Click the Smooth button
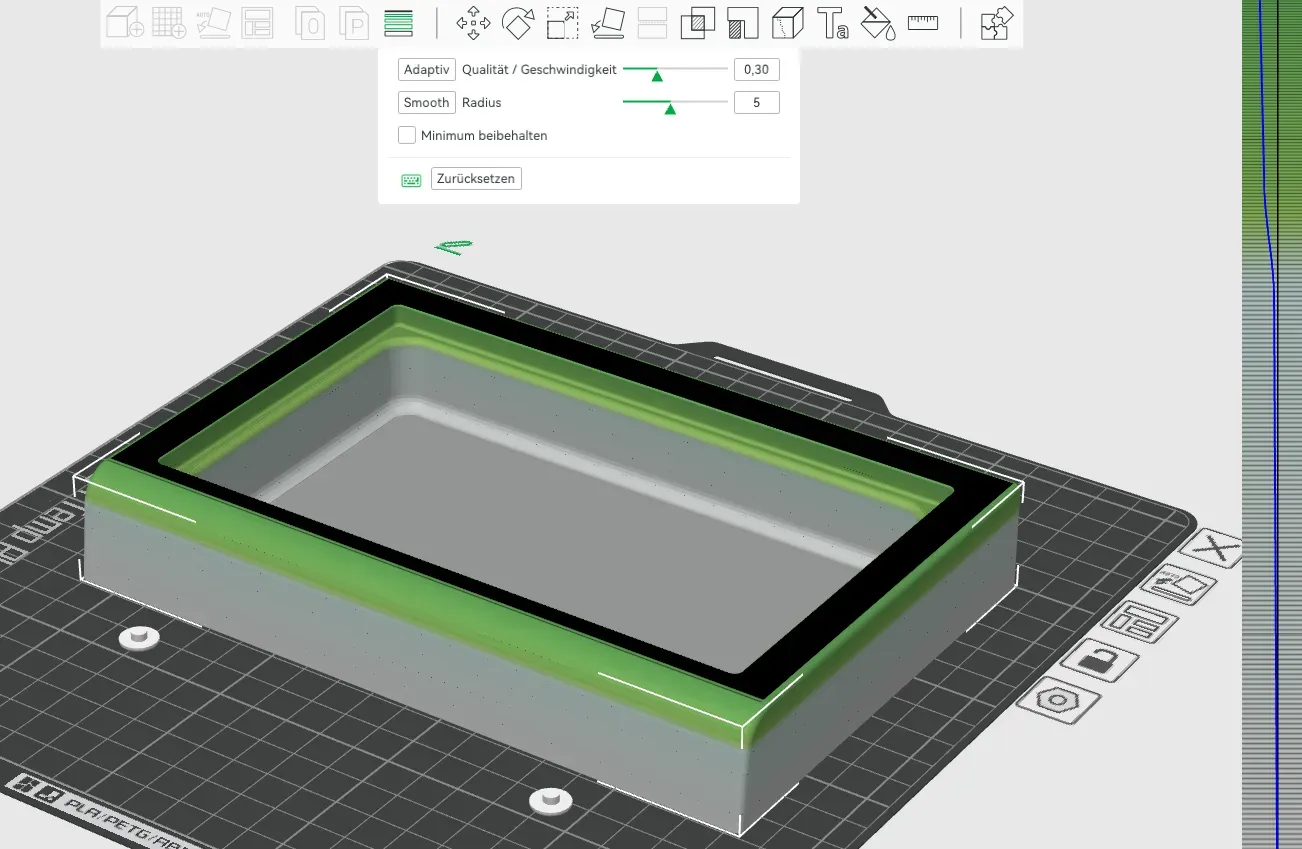This screenshot has width=1302, height=849. click(x=427, y=102)
